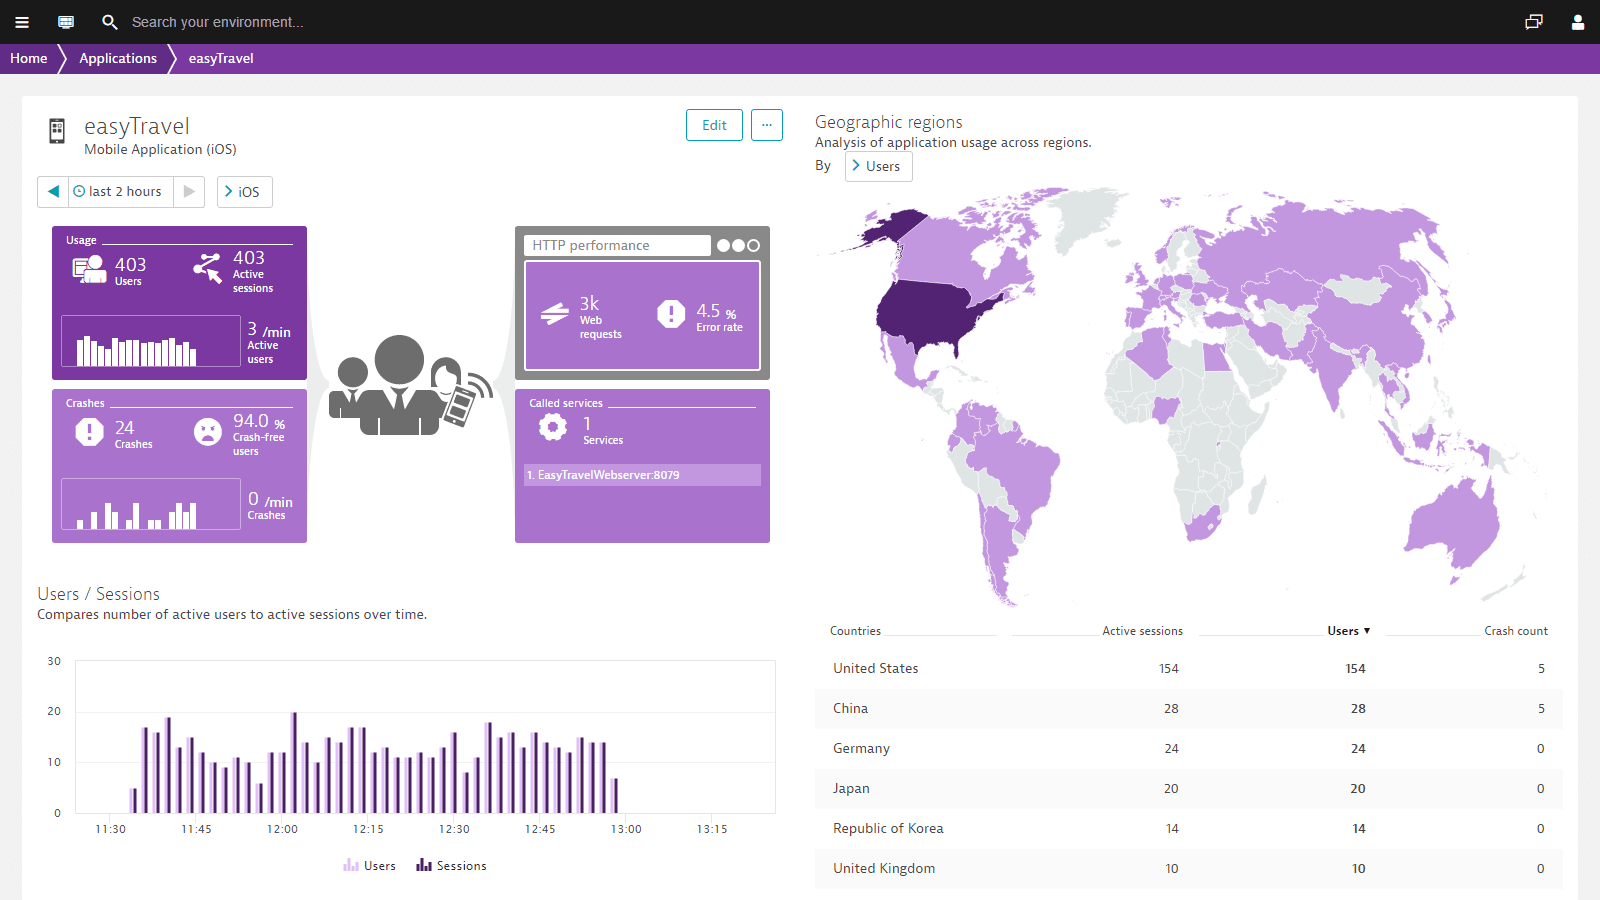Select second HTTP performance page dot
This screenshot has height=900, width=1600.
[739, 245]
